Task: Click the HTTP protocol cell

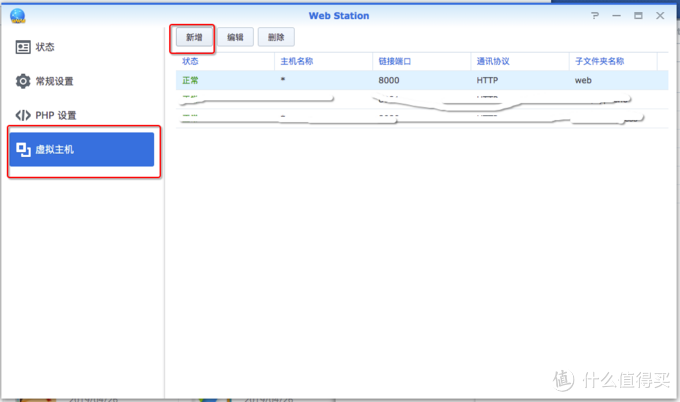Action: tap(487, 80)
